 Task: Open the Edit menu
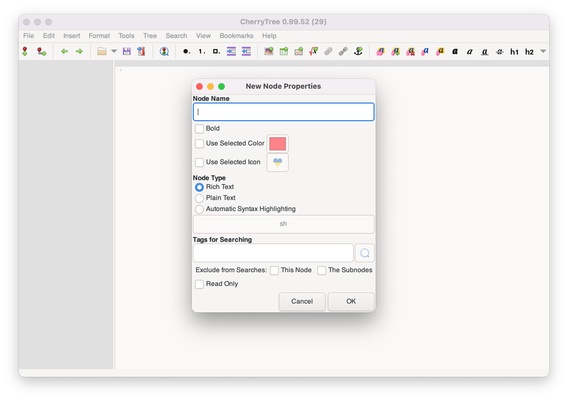point(49,36)
